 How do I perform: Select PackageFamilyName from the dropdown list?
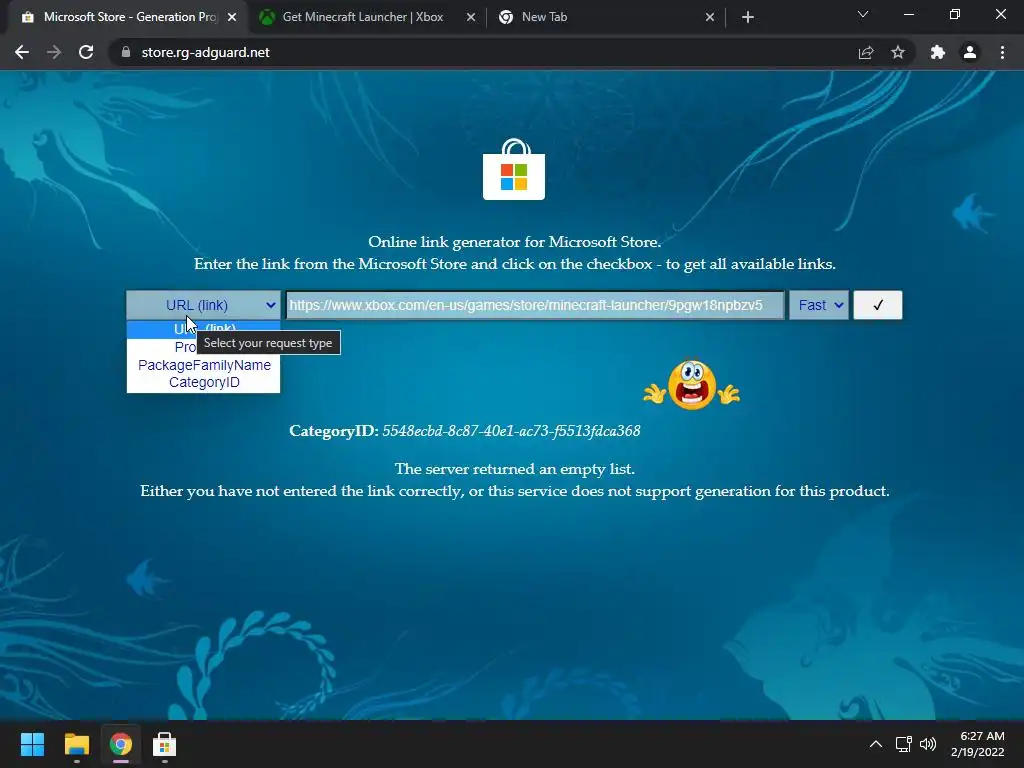point(204,365)
